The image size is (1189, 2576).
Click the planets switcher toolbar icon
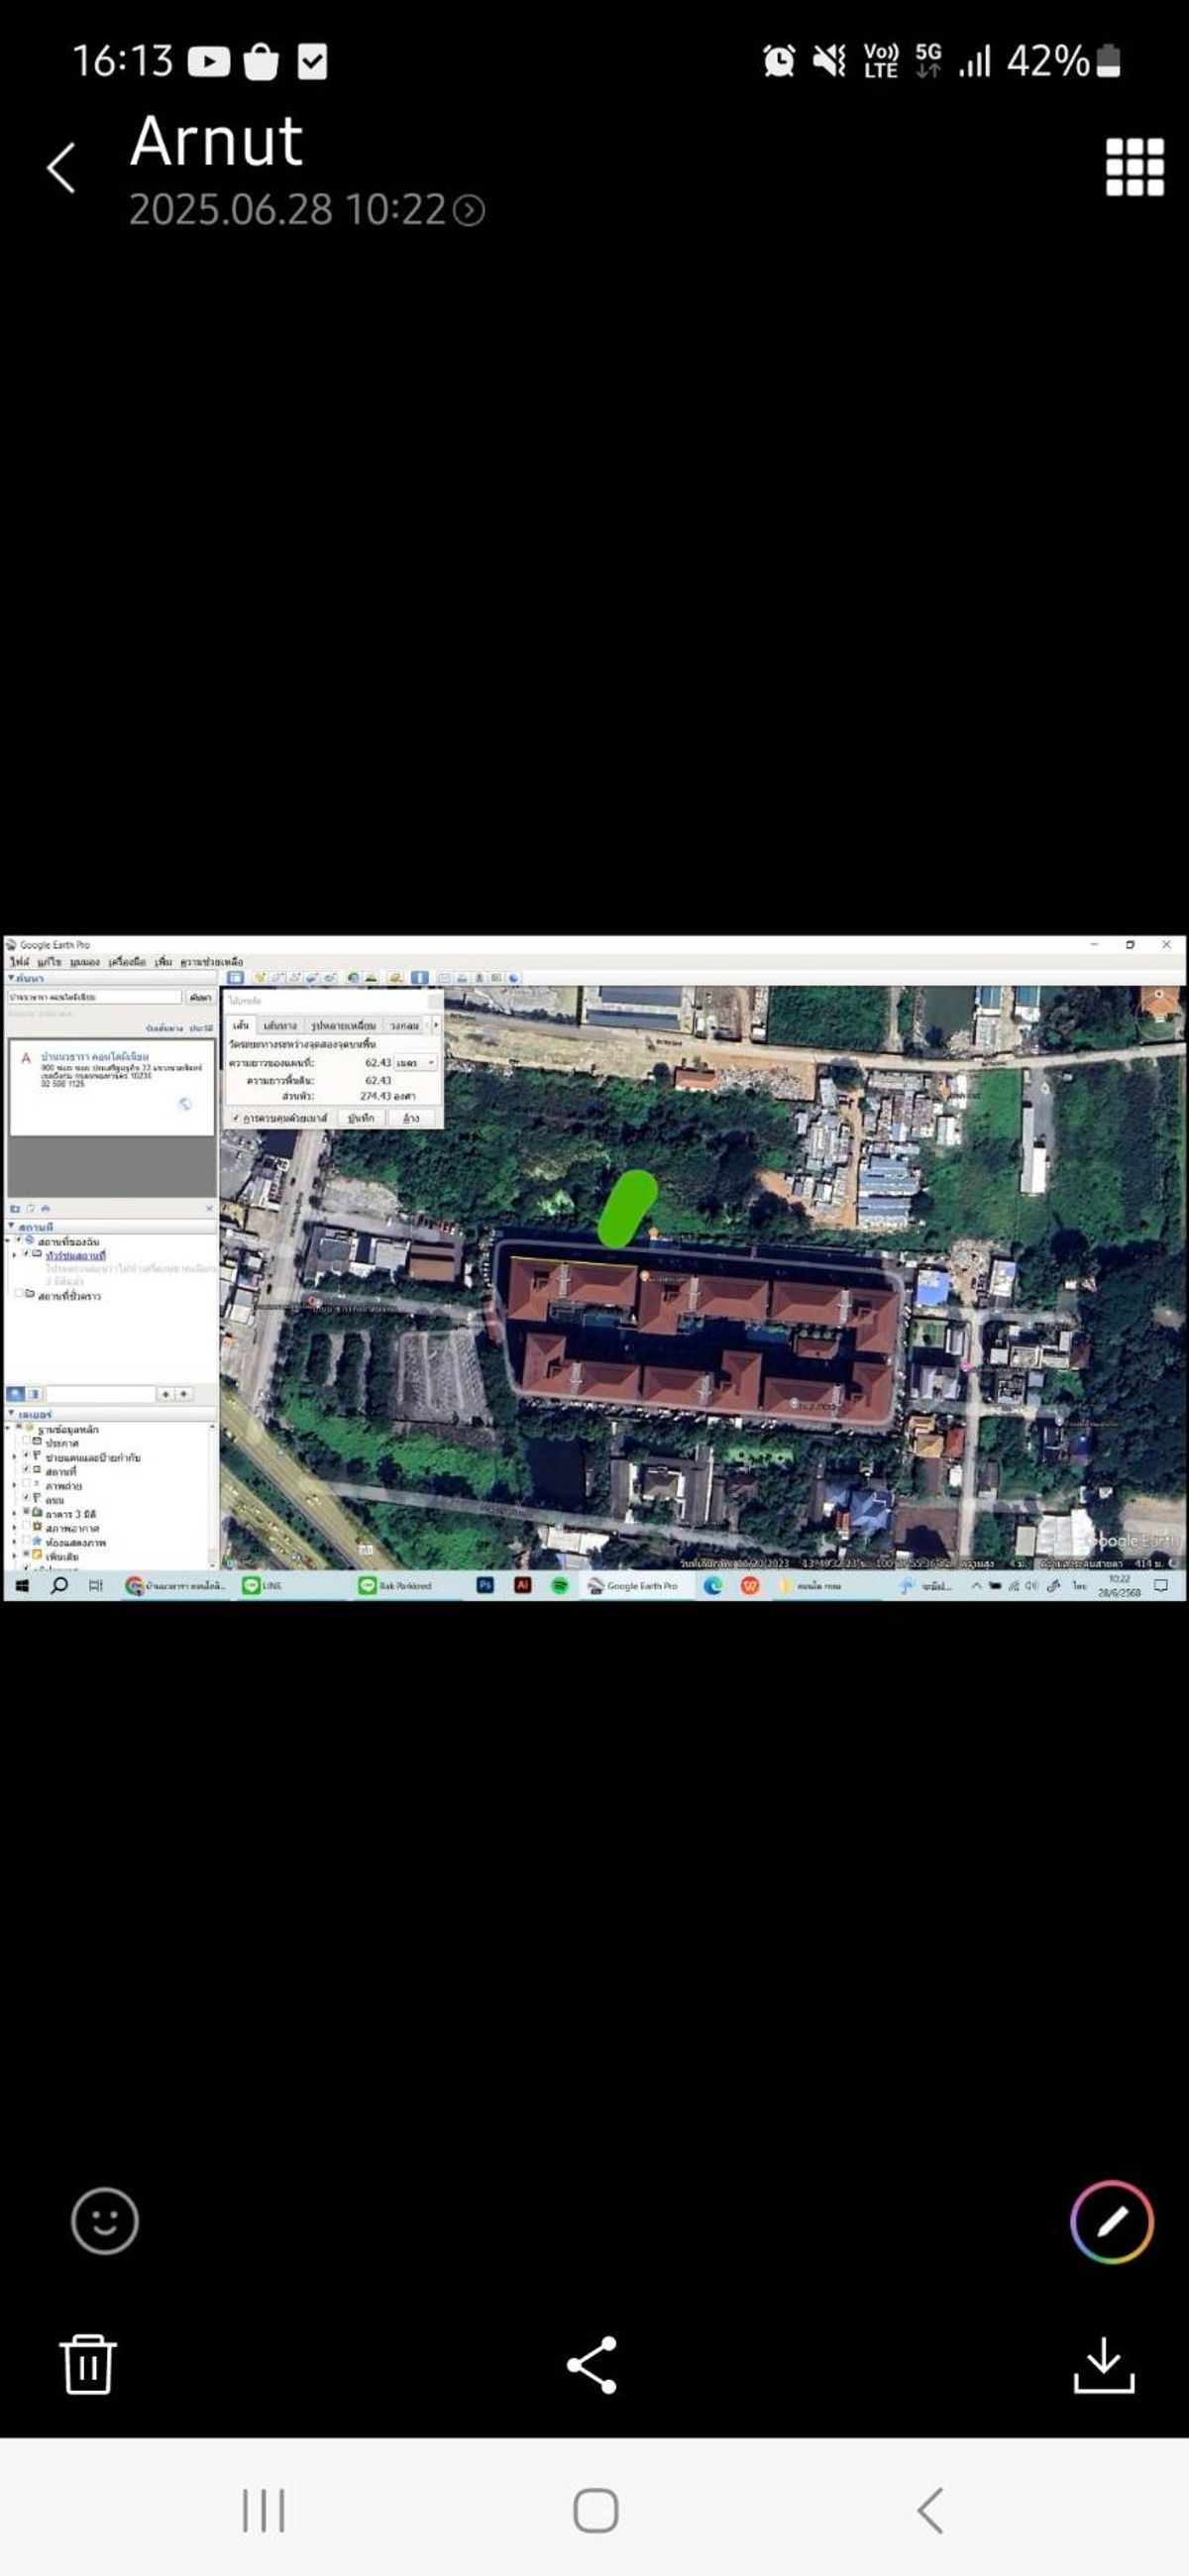395,978
